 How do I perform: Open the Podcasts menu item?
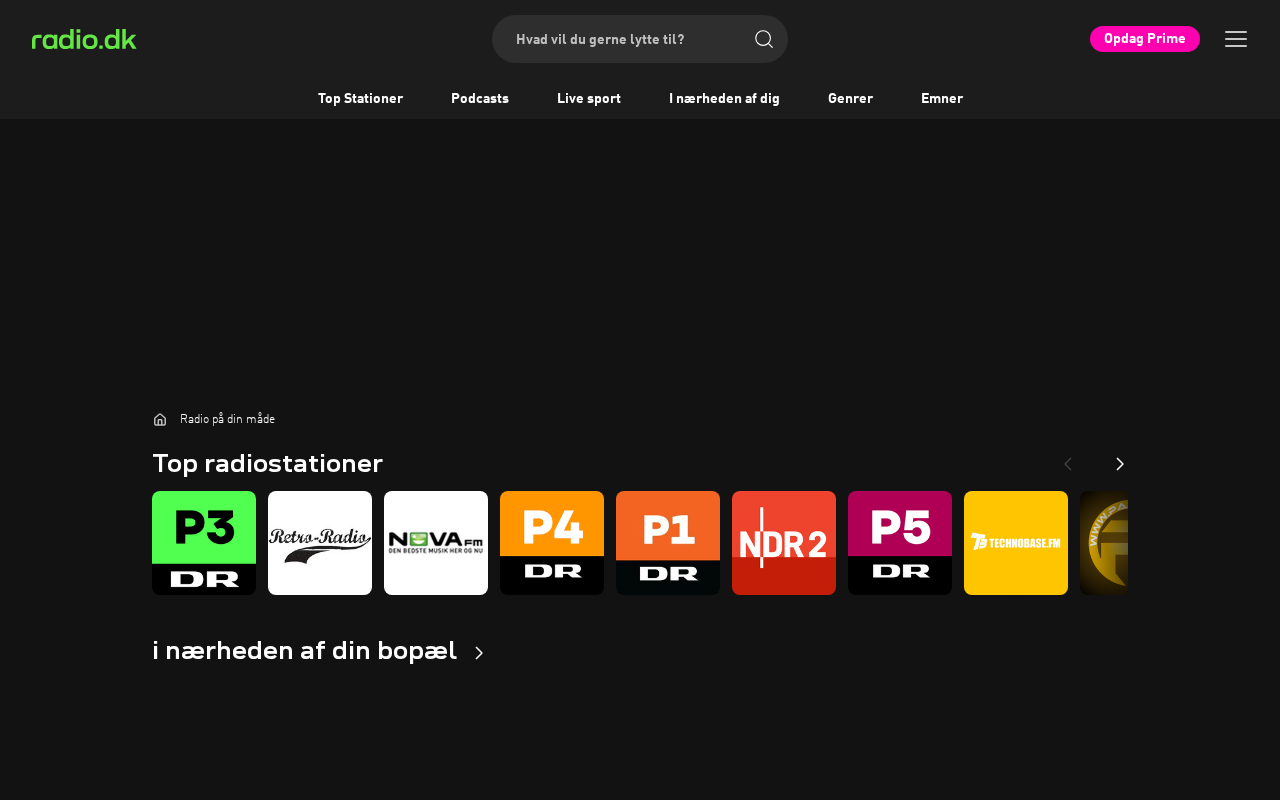480,98
